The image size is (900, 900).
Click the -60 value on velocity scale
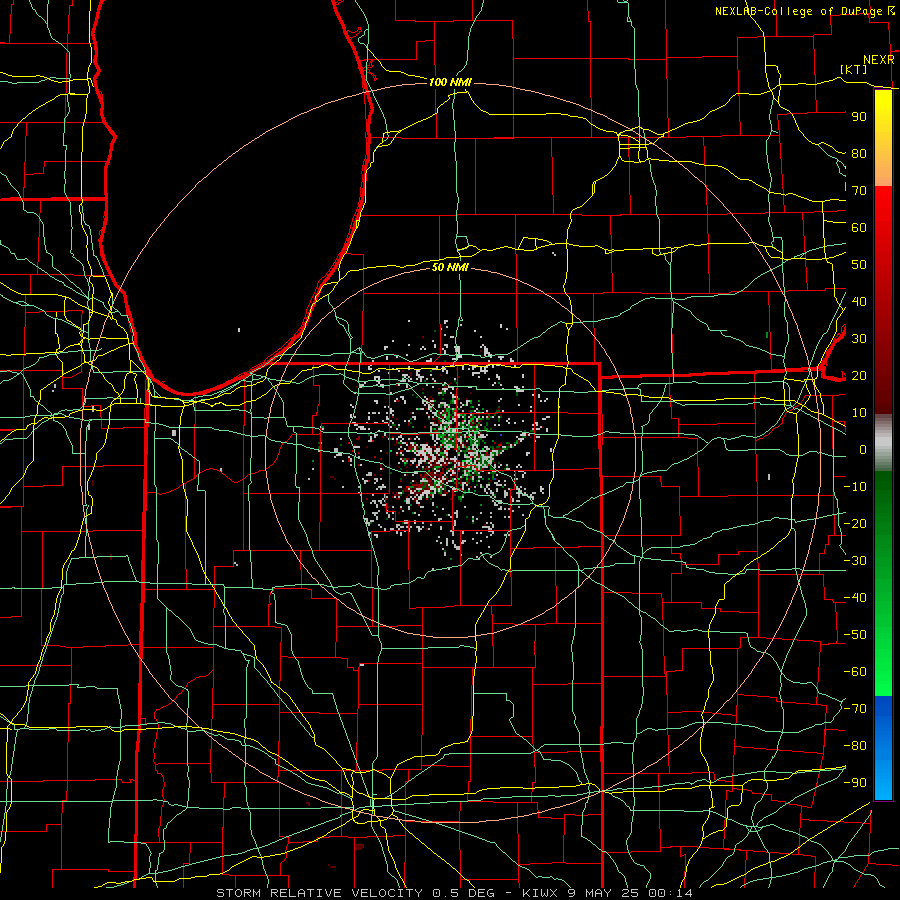[x=855, y=672]
